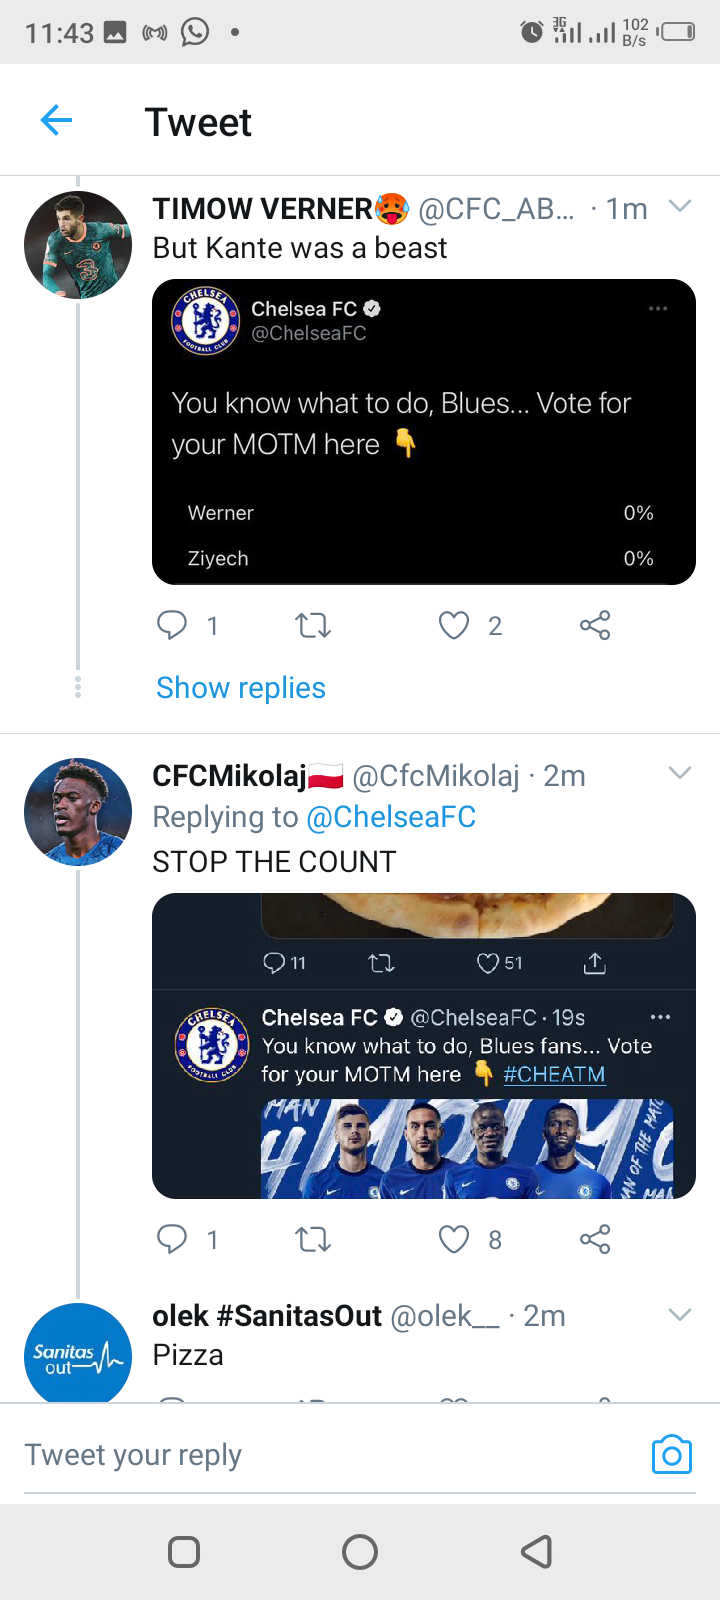Viewport: 720px width, 1600px height.
Task: Tap the back arrow next to Tweet
Action: tap(56, 121)
